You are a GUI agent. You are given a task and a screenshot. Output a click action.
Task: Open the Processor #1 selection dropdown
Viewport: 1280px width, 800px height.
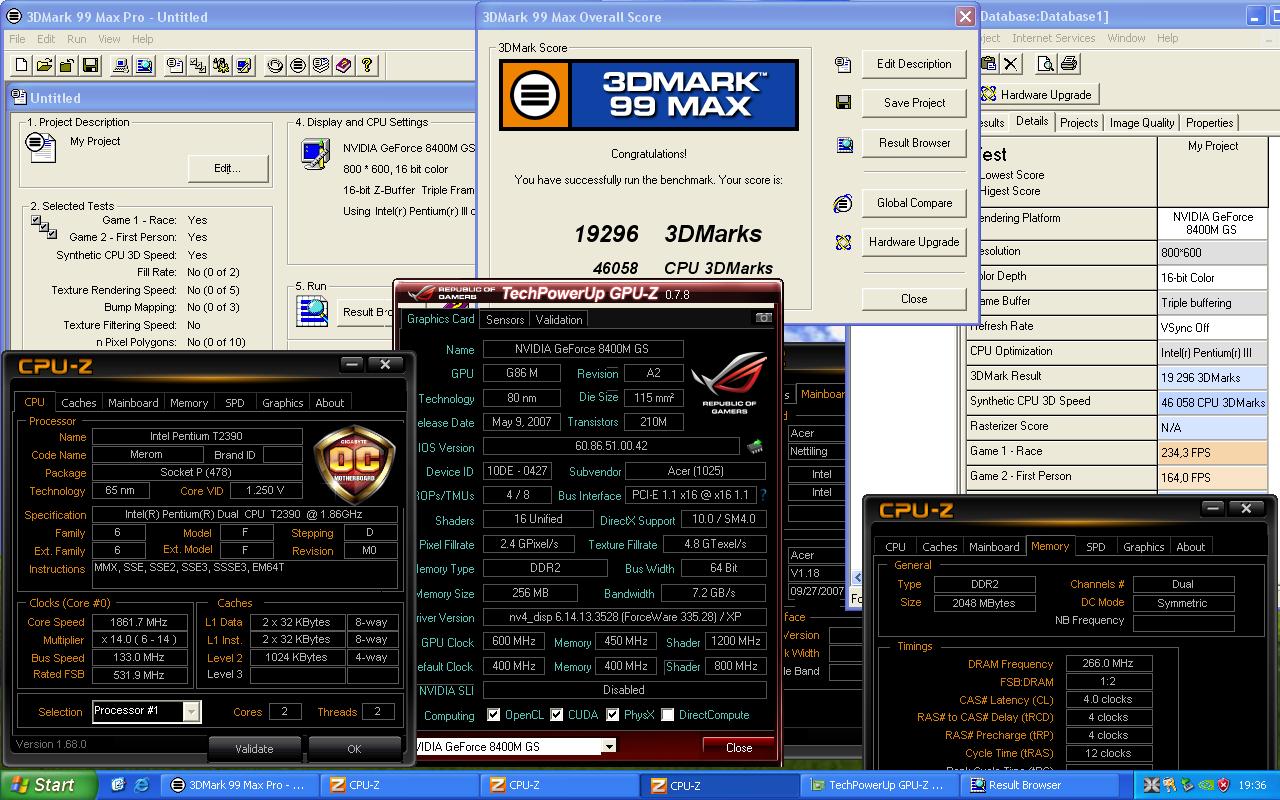(191, 711)
